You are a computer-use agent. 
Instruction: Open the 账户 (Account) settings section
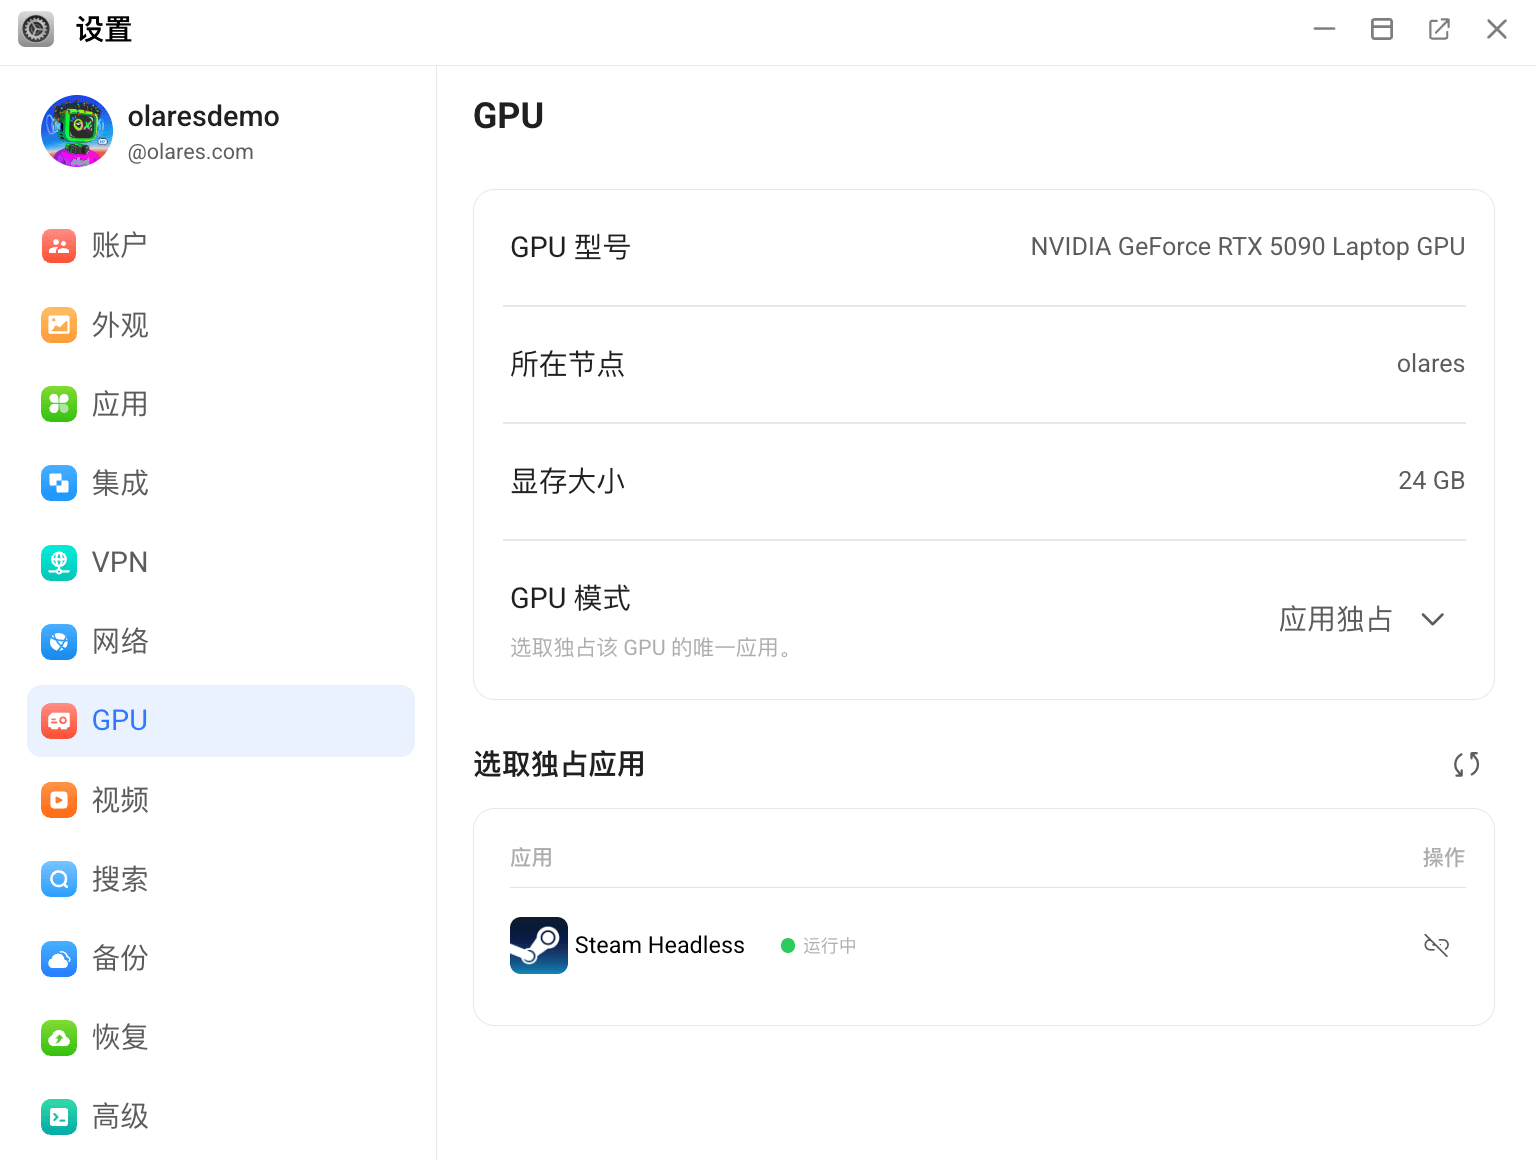[120, 246]
